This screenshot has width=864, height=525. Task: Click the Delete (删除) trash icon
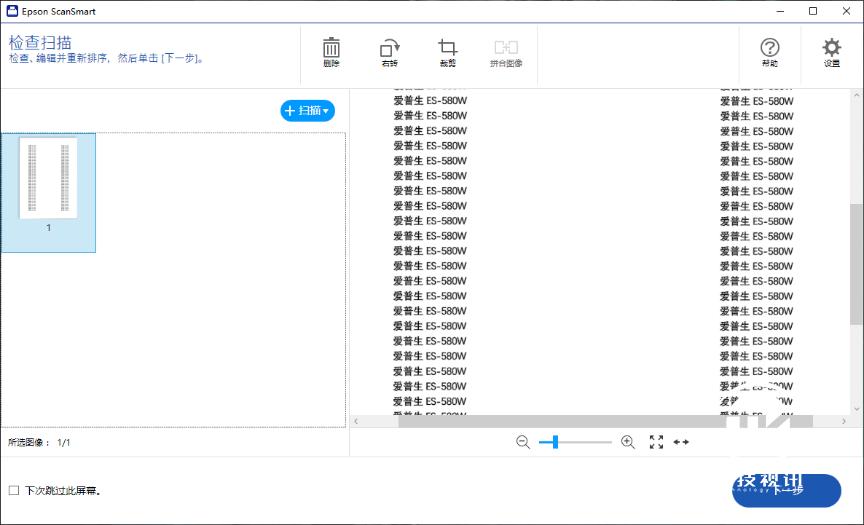(331, 52)
